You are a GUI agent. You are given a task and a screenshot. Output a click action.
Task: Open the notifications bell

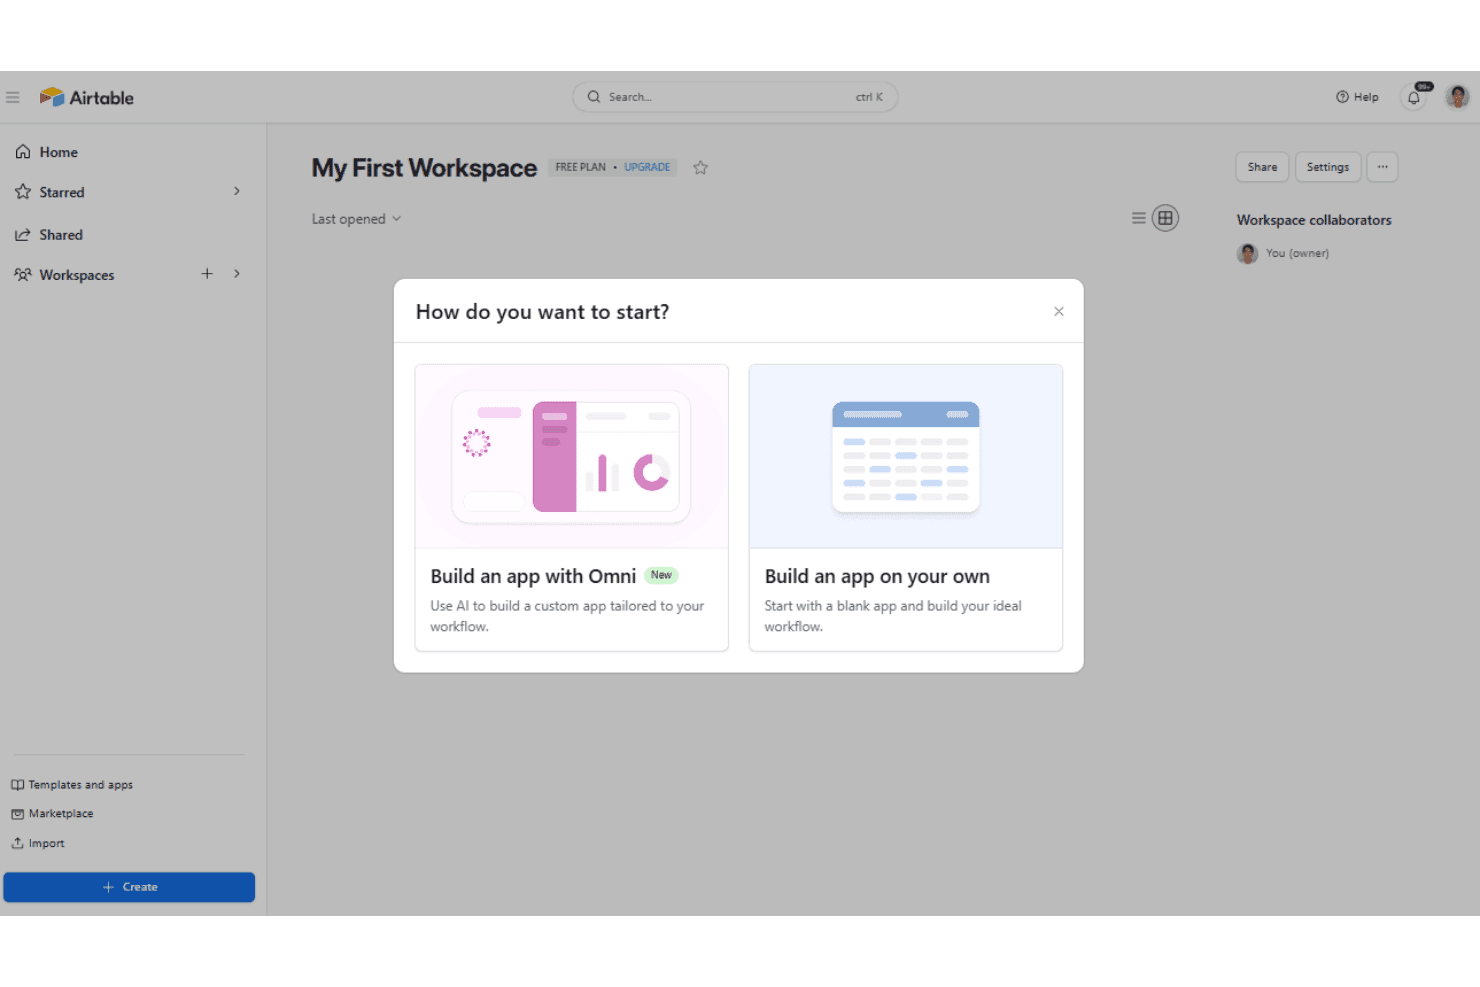tap(1414, 97)
